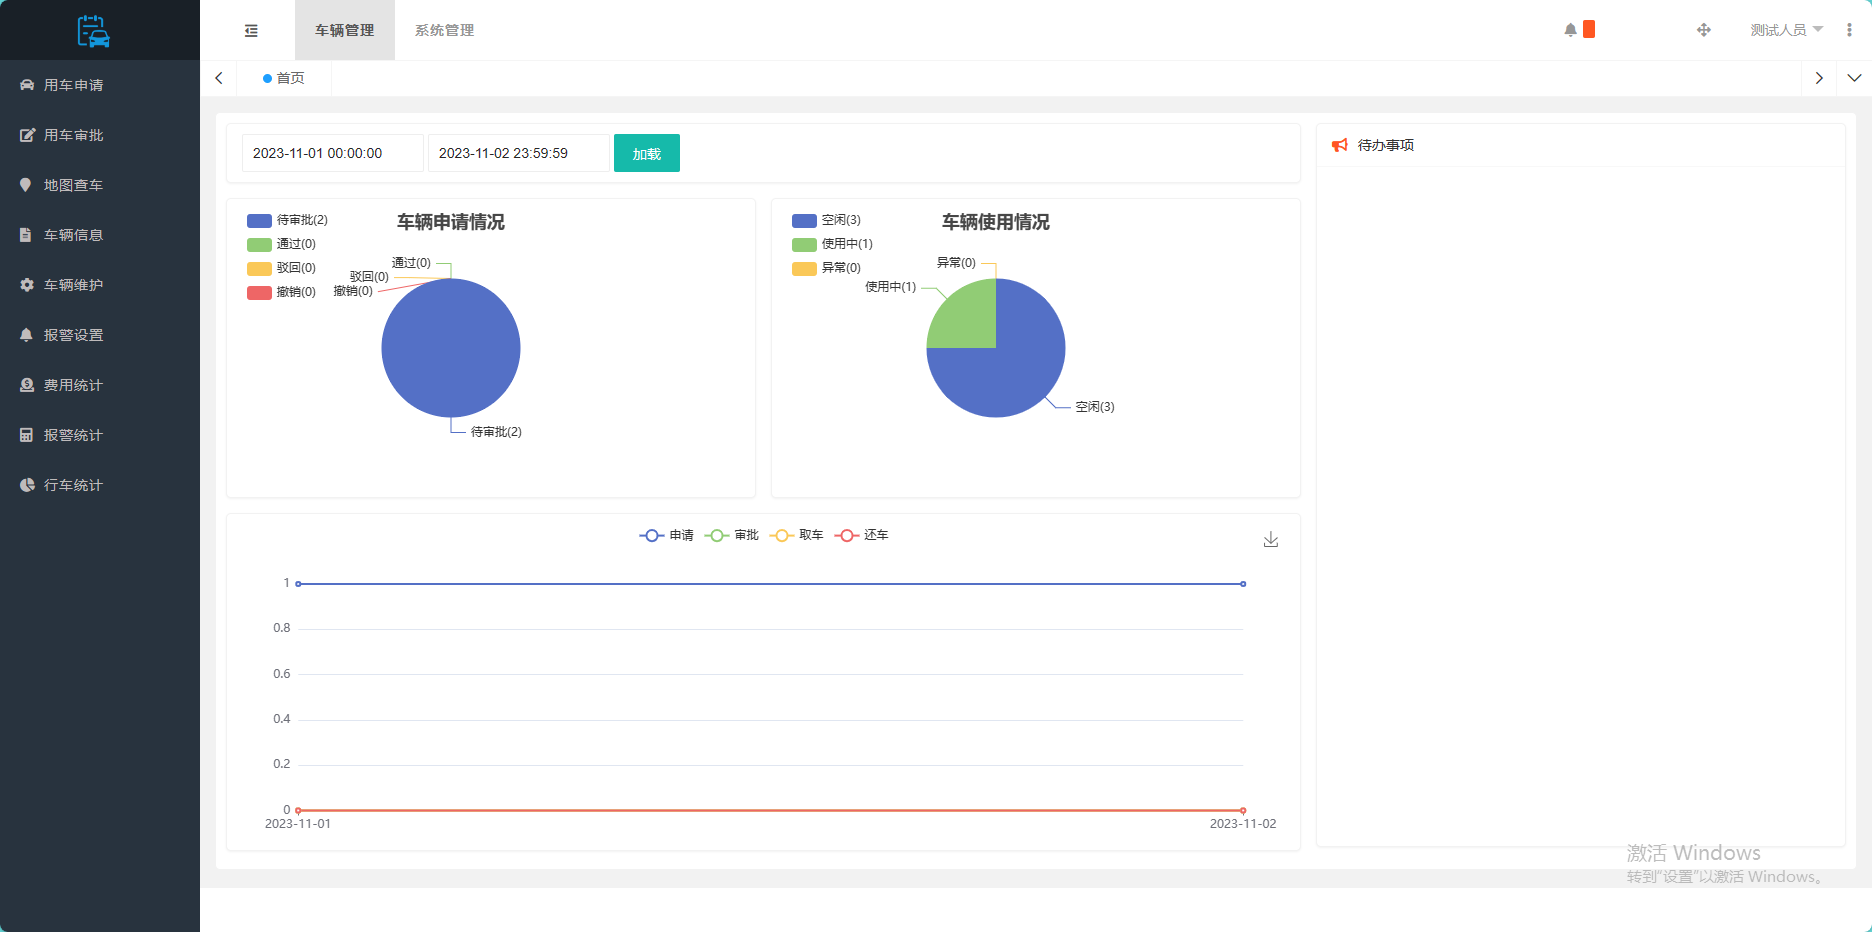Open the 用车审批 sidebar menu
1872x932 pixels.
coord(100,135)
